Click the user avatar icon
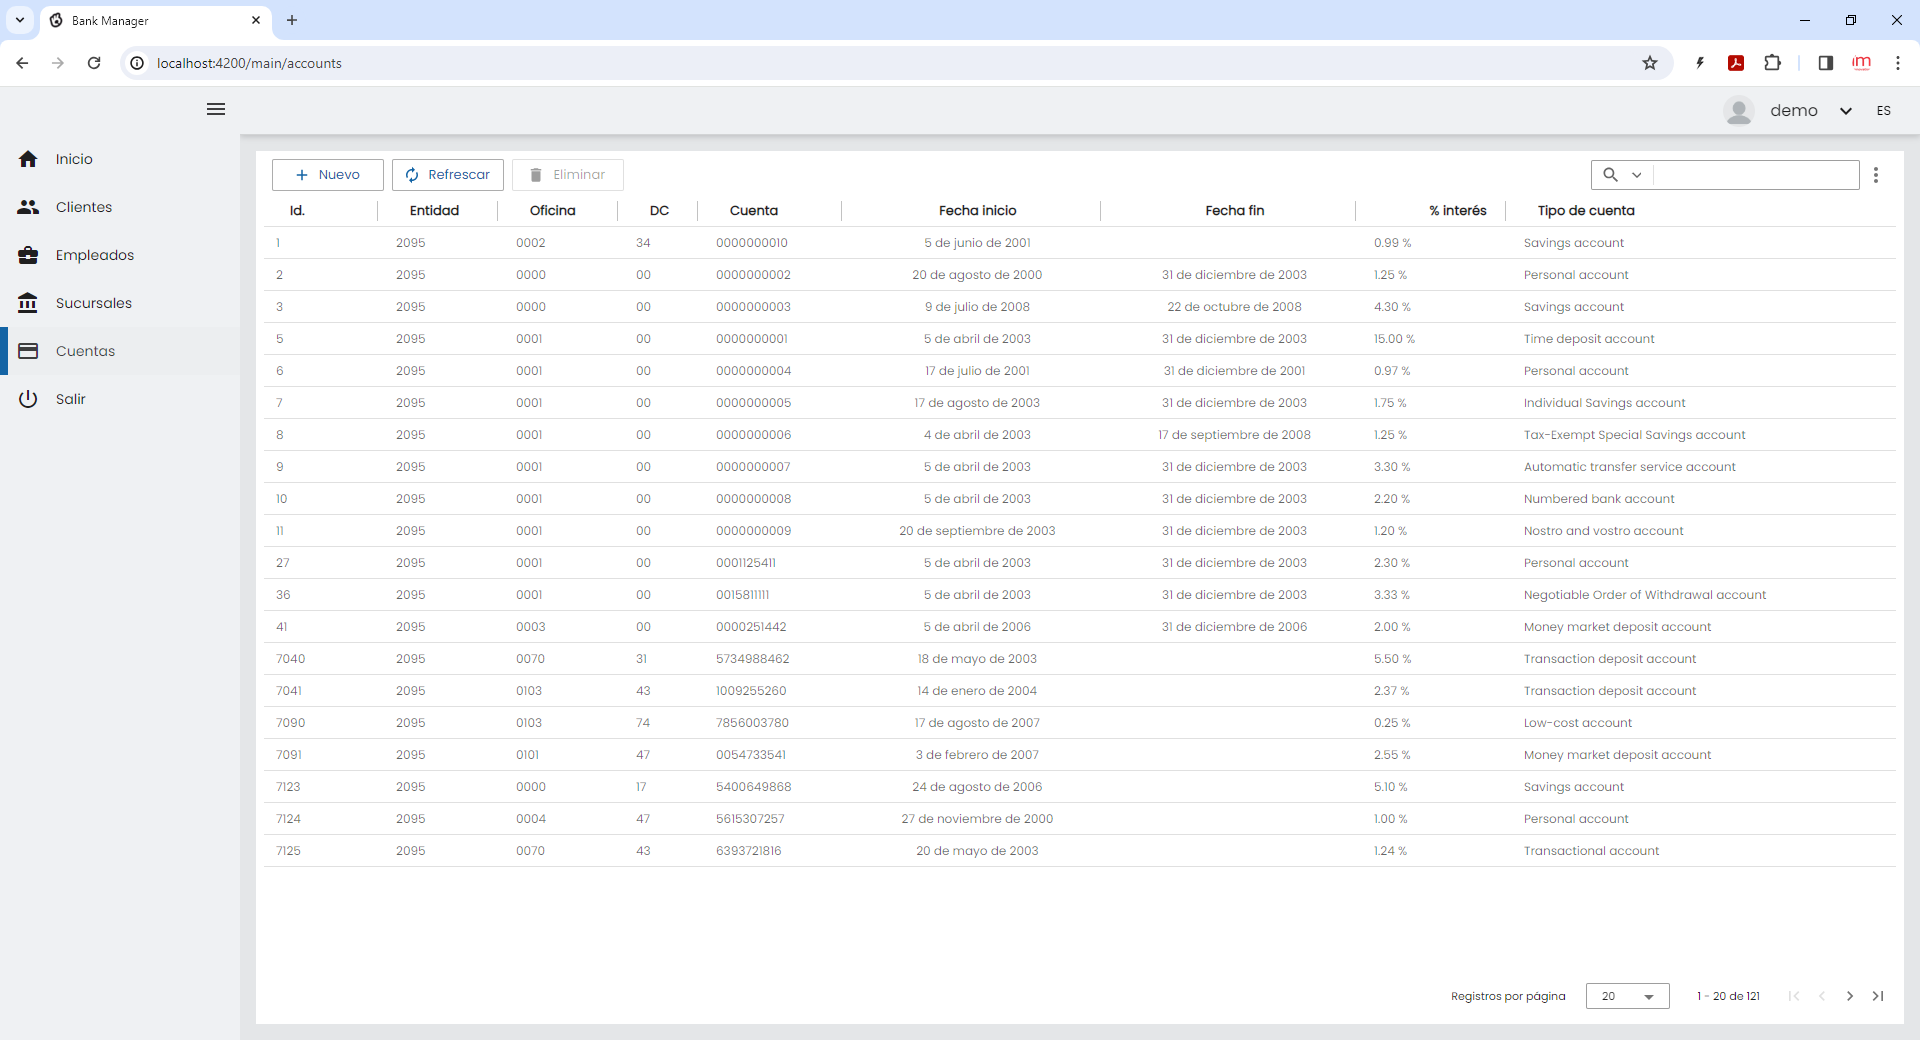This screenshot has height=1040, width=1920. click(x=1739, y=111)
